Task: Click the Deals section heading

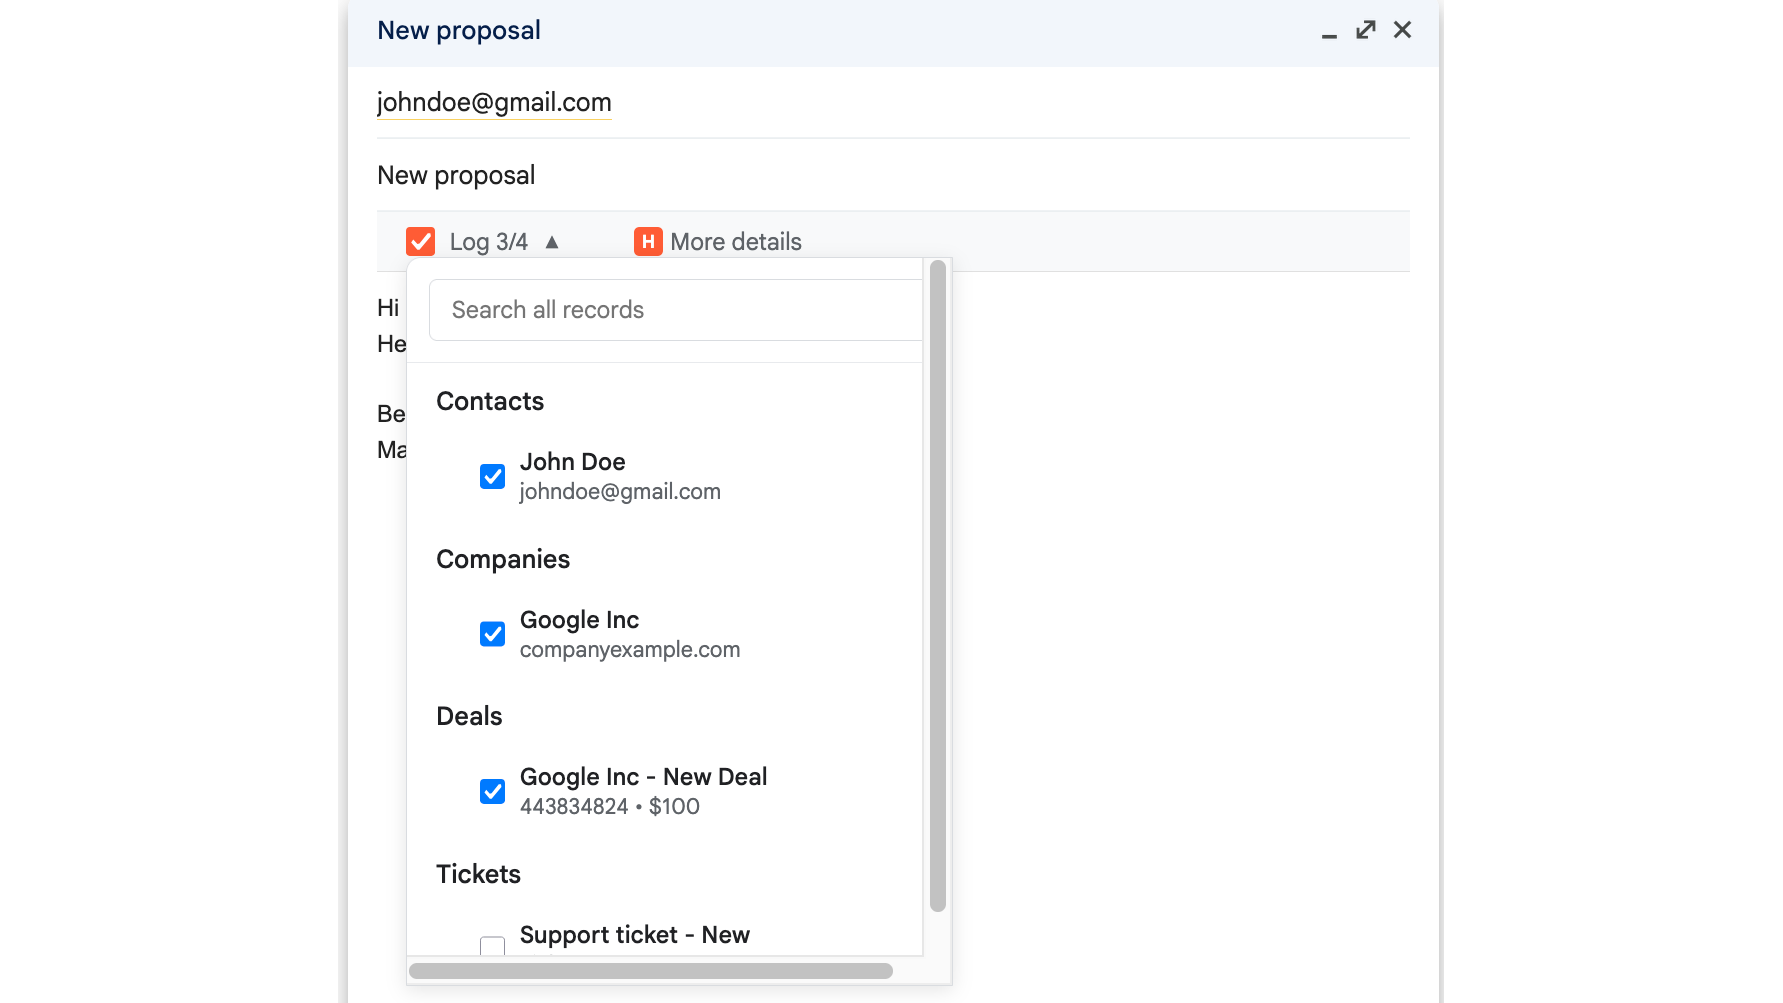Action: pyautogui.click(x=468, y=716)
